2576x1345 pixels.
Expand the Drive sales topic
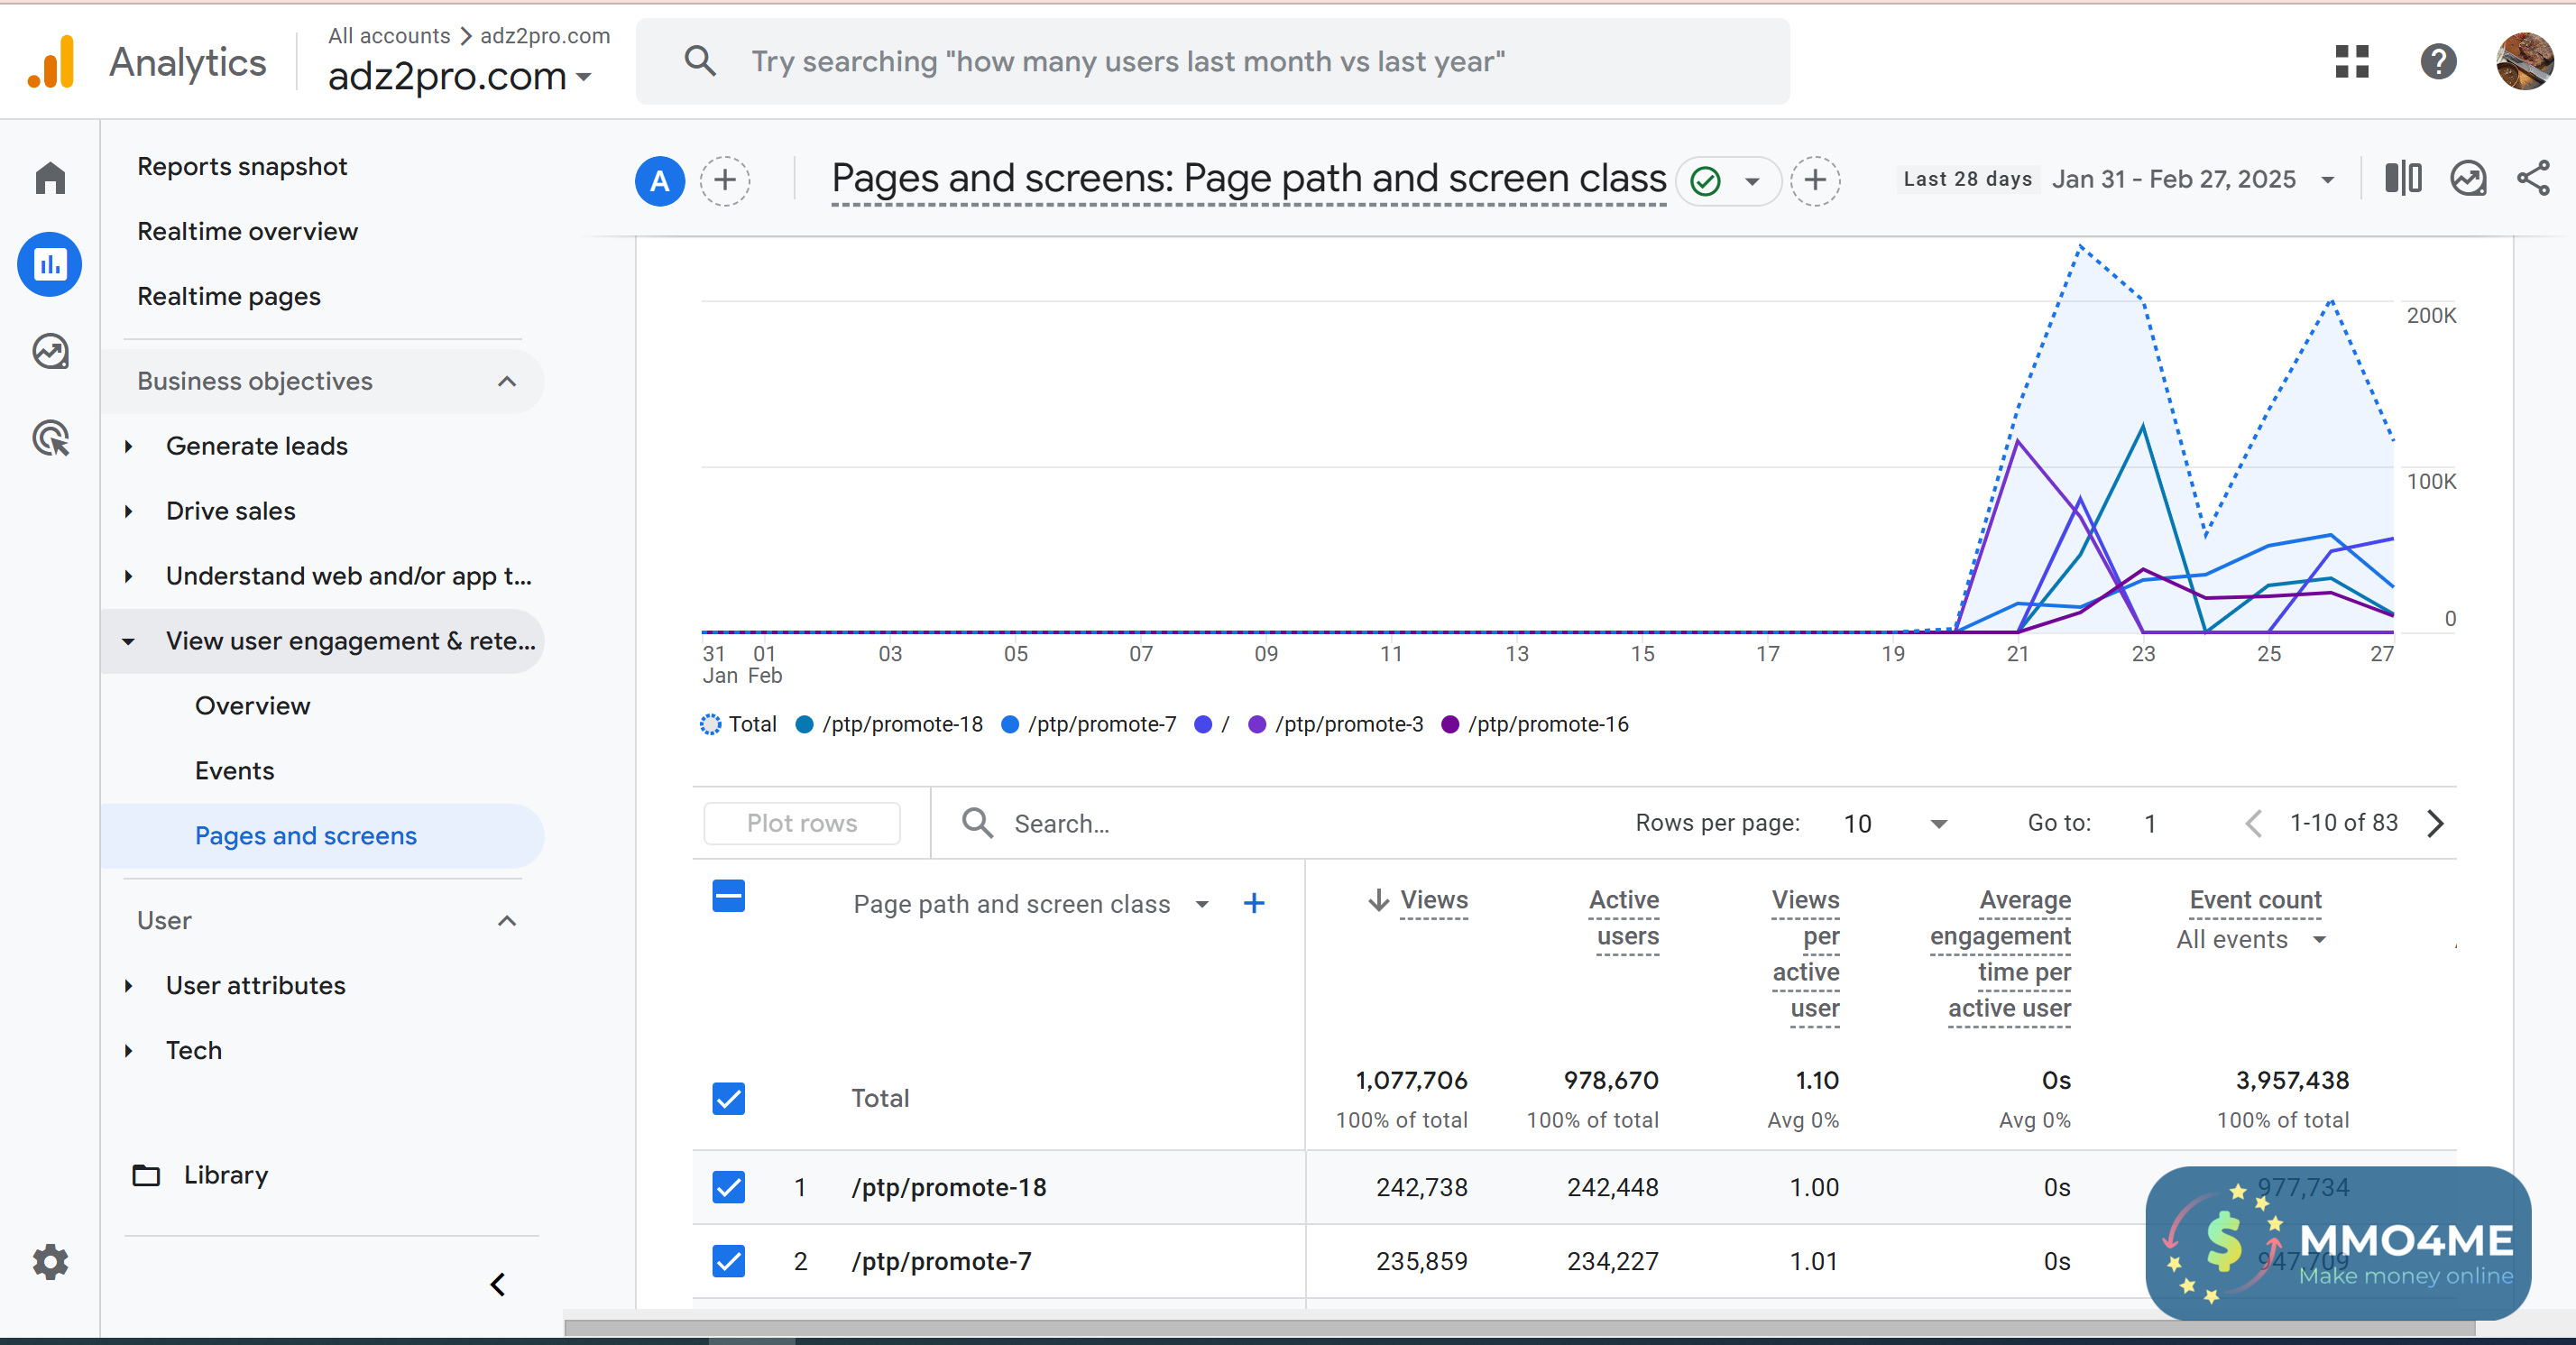coord(128,511)
